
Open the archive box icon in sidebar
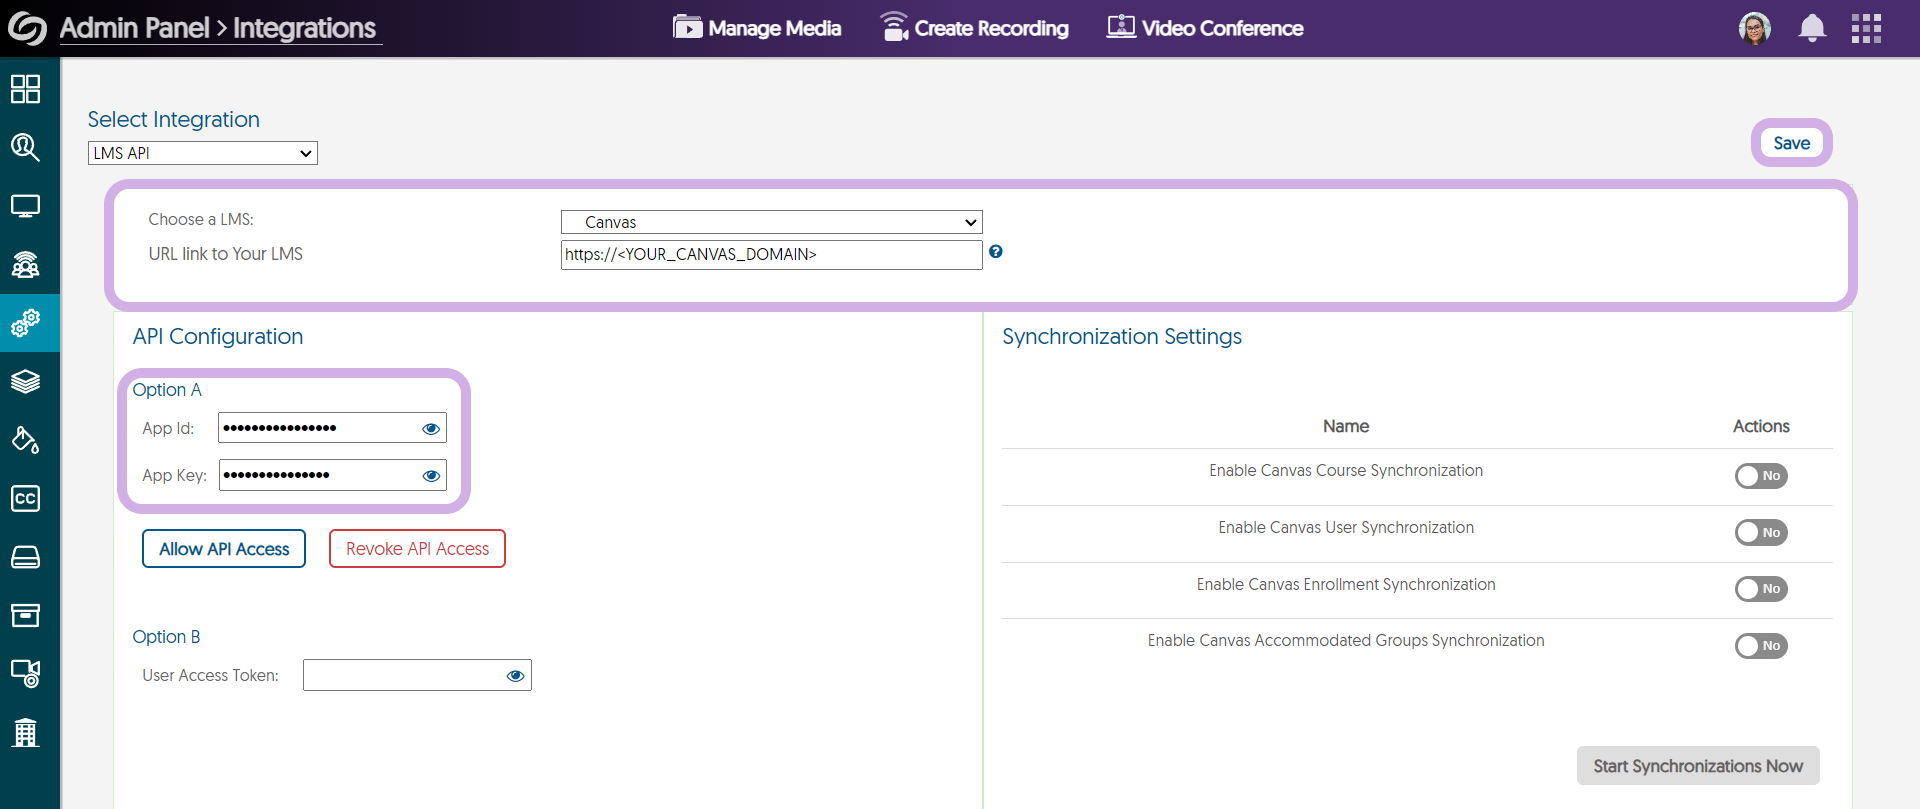click(25, 615)
